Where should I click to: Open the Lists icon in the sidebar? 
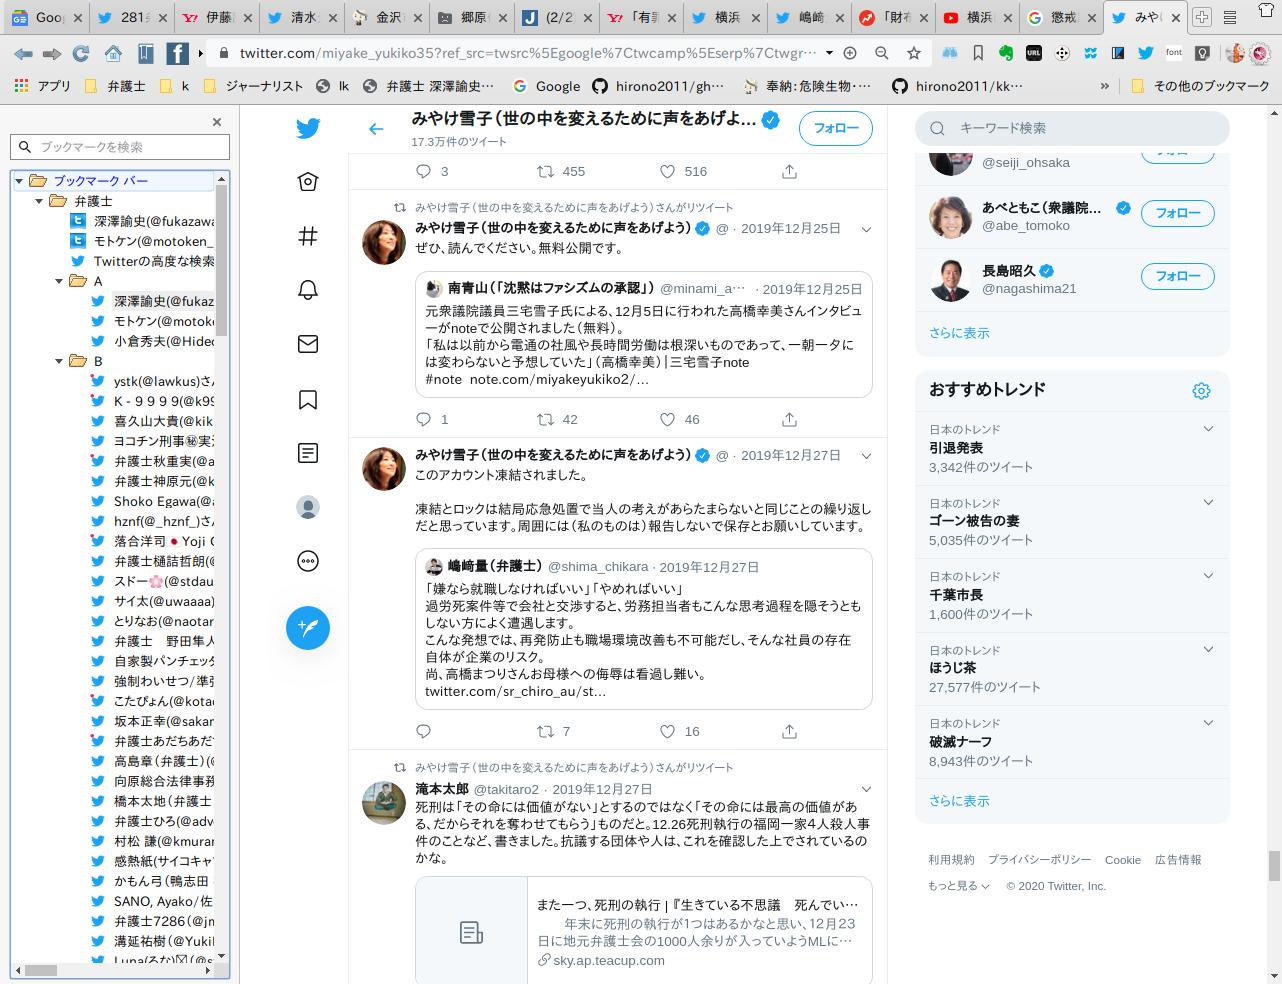click(x=308, y=453)
